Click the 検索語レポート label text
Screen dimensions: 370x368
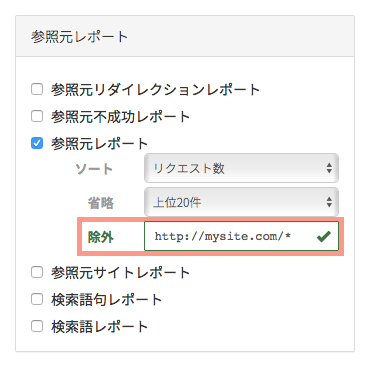tap(99, 326)
